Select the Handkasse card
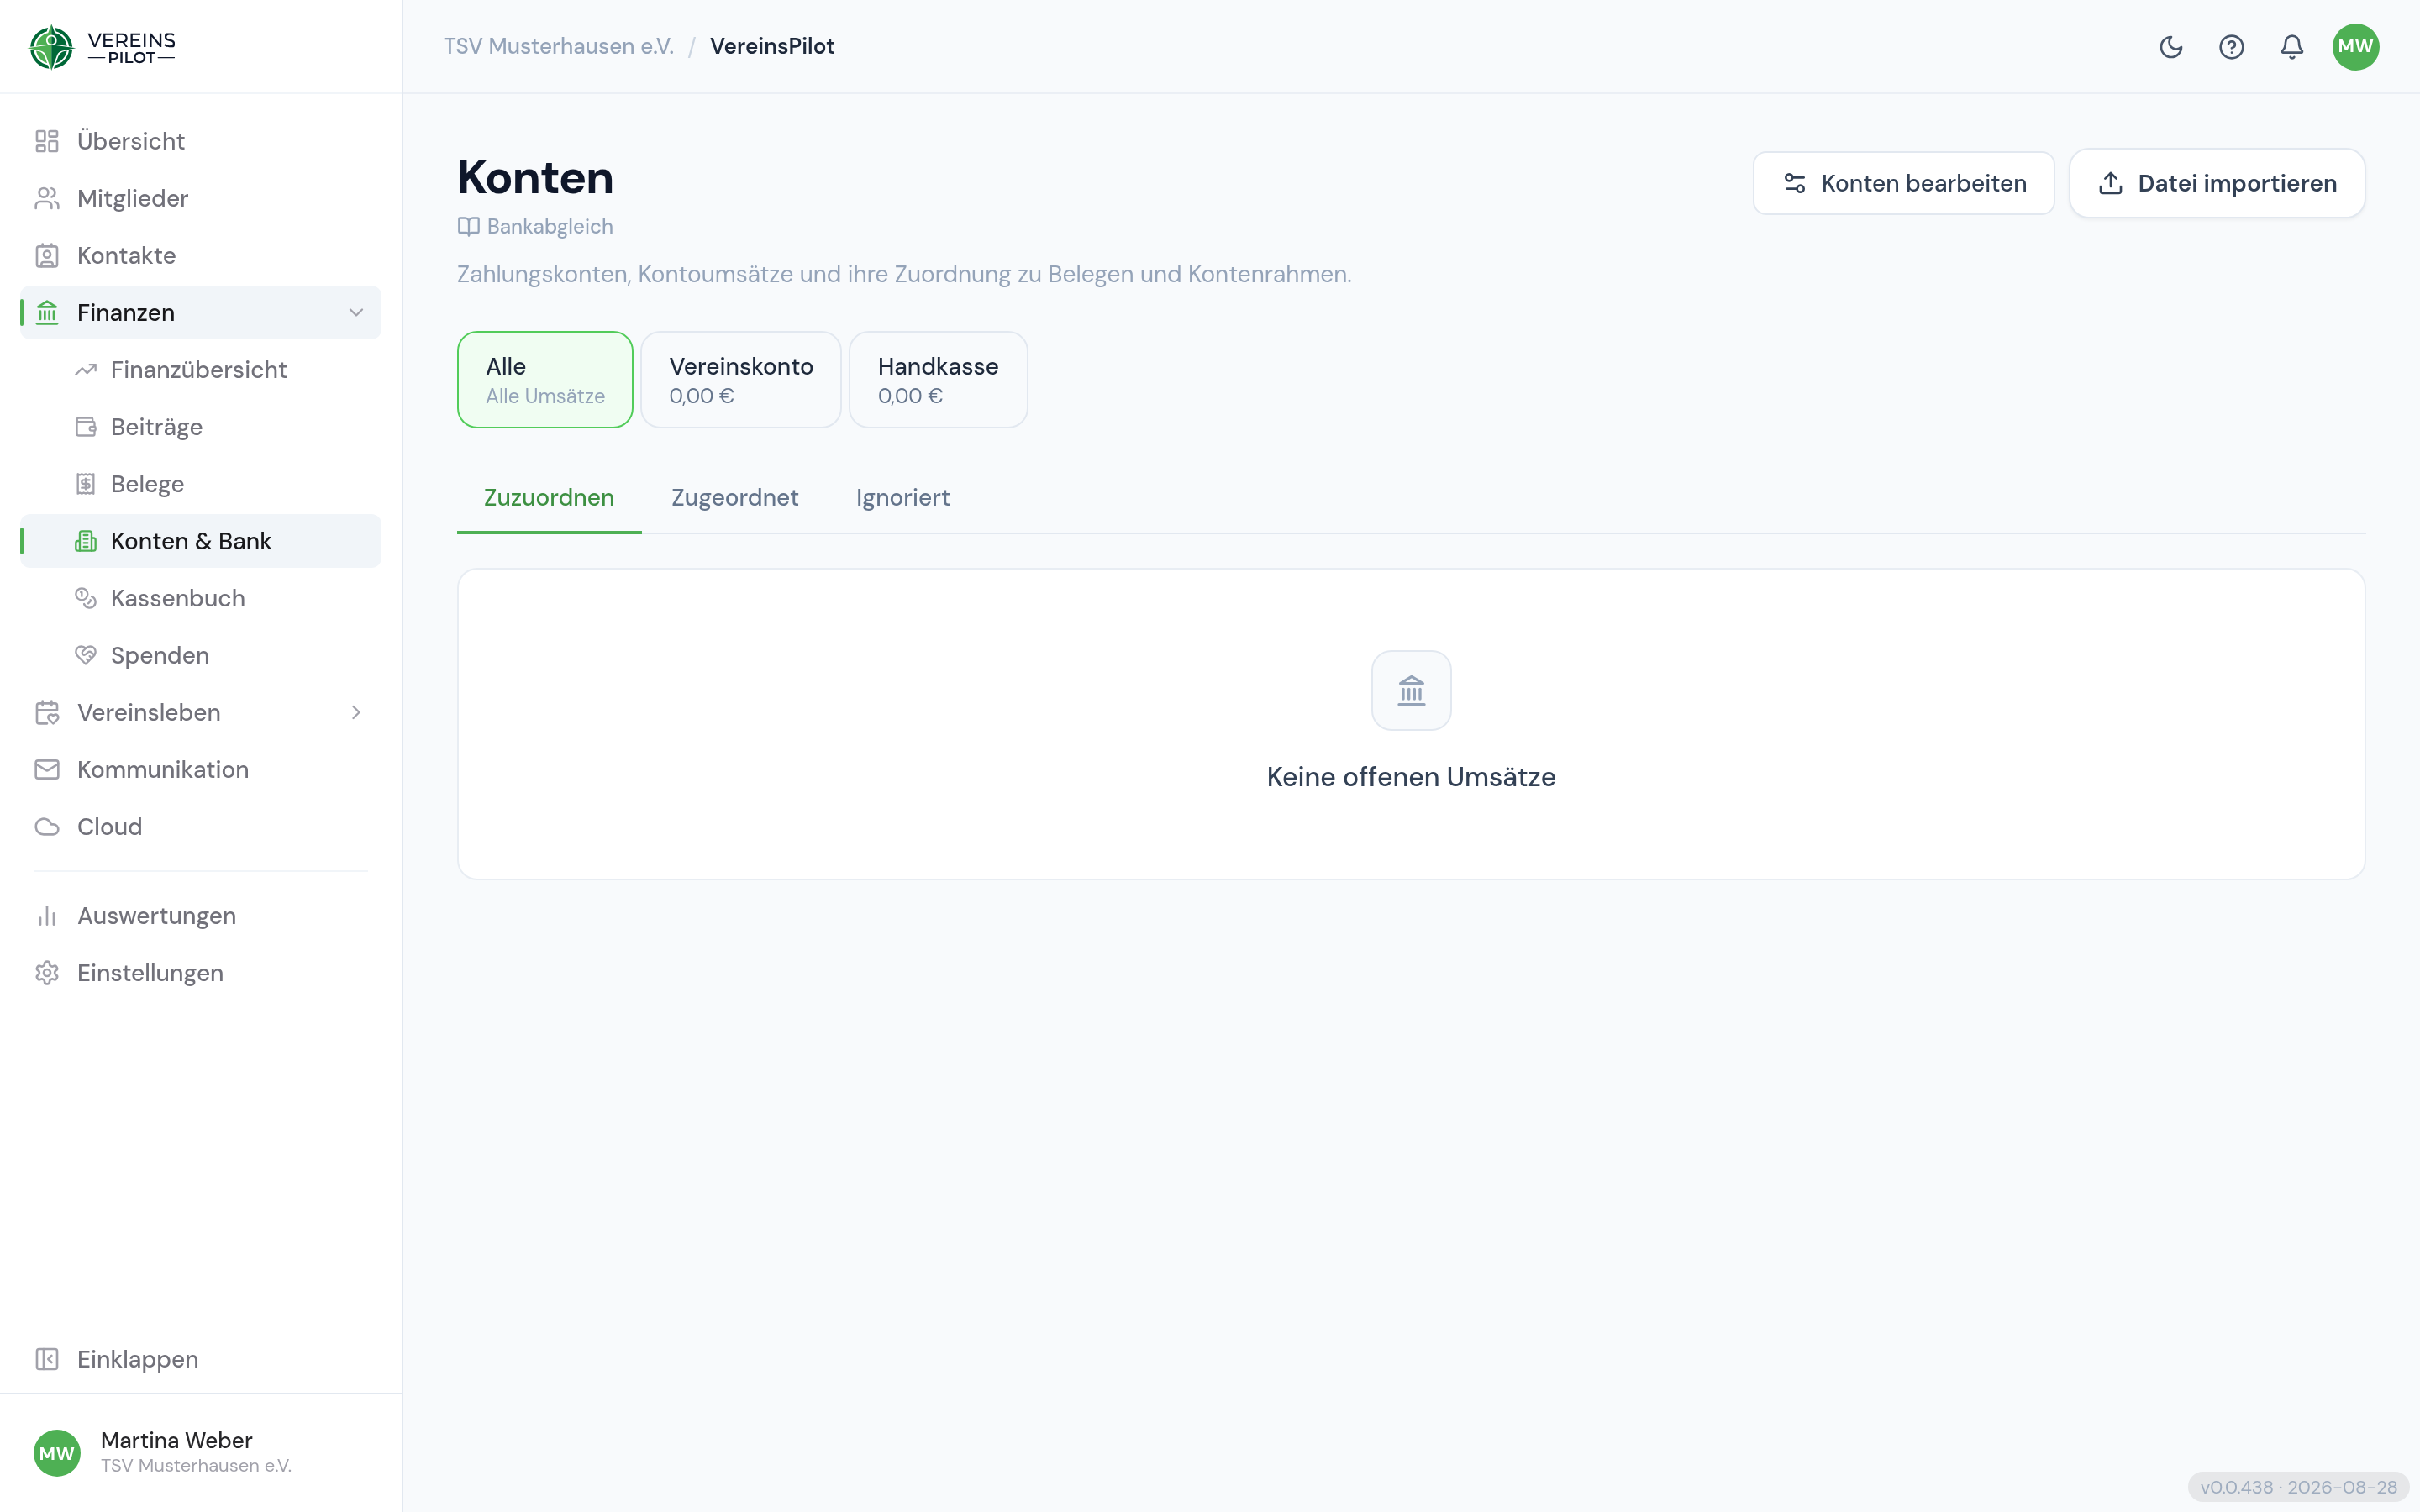 (938, 380)
